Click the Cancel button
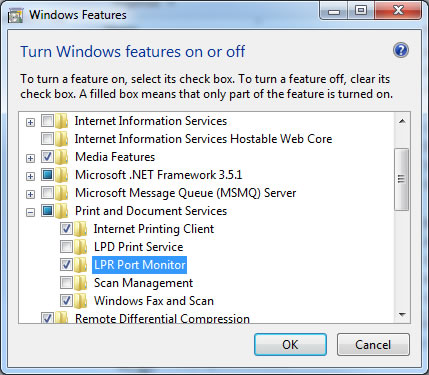 click(x=373, y=344)
